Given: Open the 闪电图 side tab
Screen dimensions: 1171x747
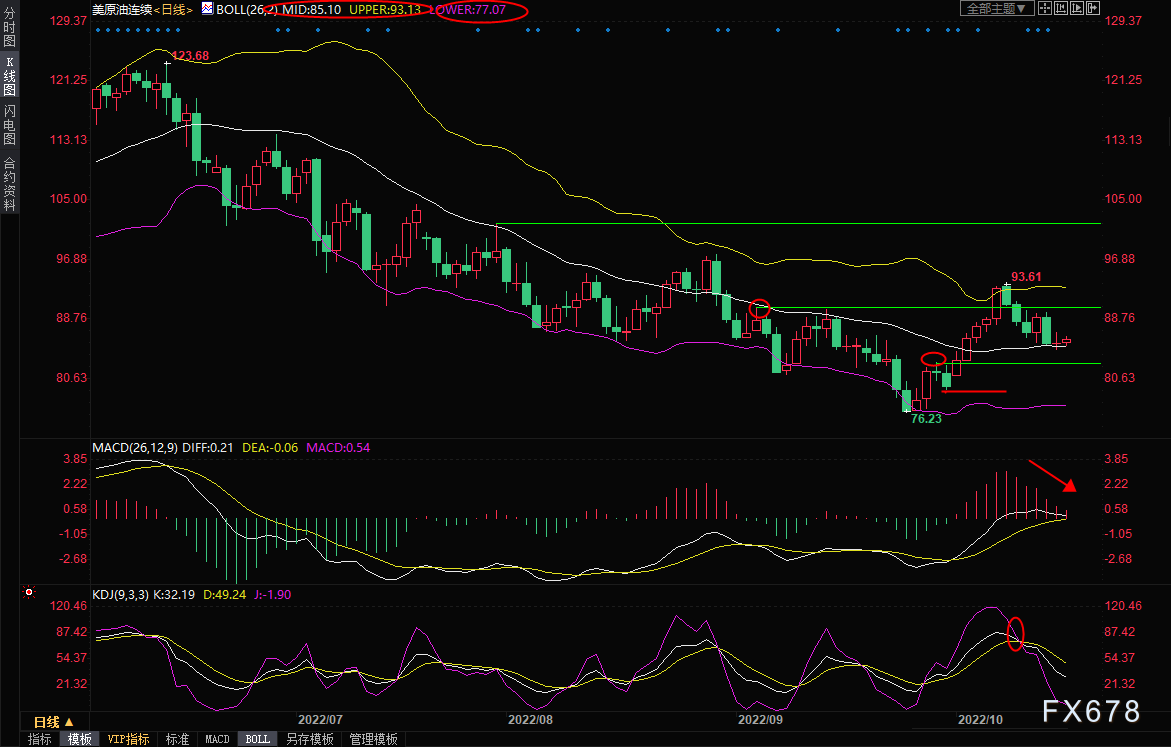Looking at the screenshot, I should 10,124.
